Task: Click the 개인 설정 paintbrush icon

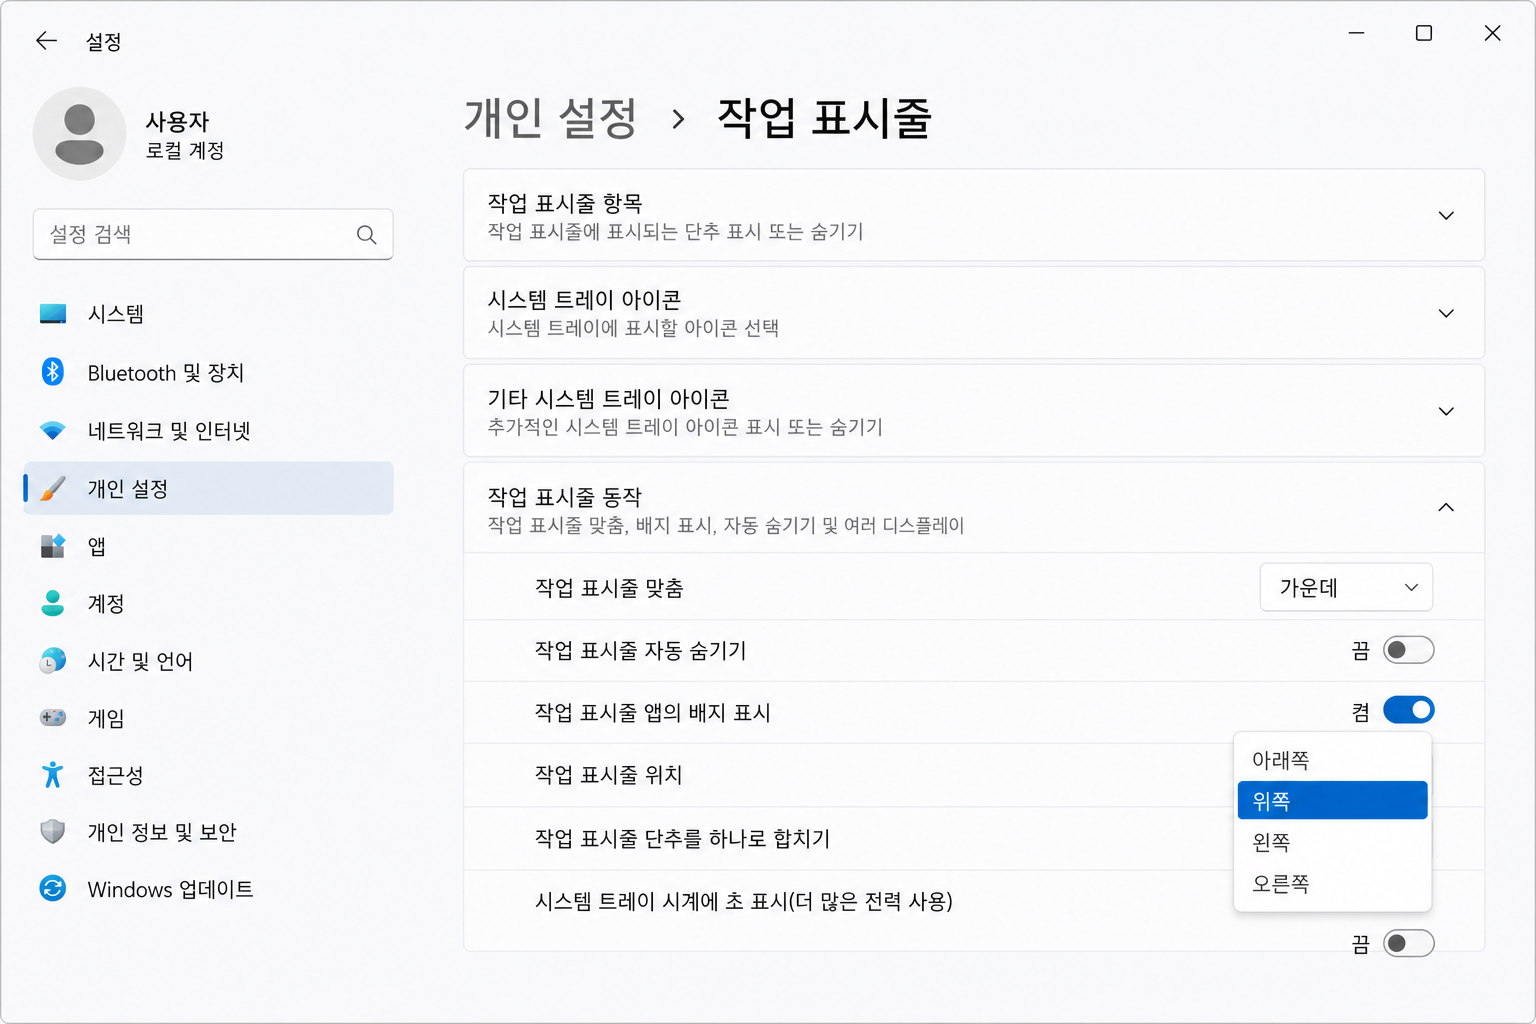Action: (53, 488)
